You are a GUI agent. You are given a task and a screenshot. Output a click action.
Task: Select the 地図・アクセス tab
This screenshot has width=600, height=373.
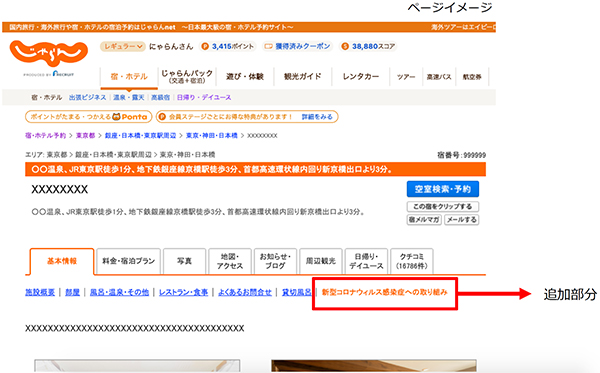[230, 261]
